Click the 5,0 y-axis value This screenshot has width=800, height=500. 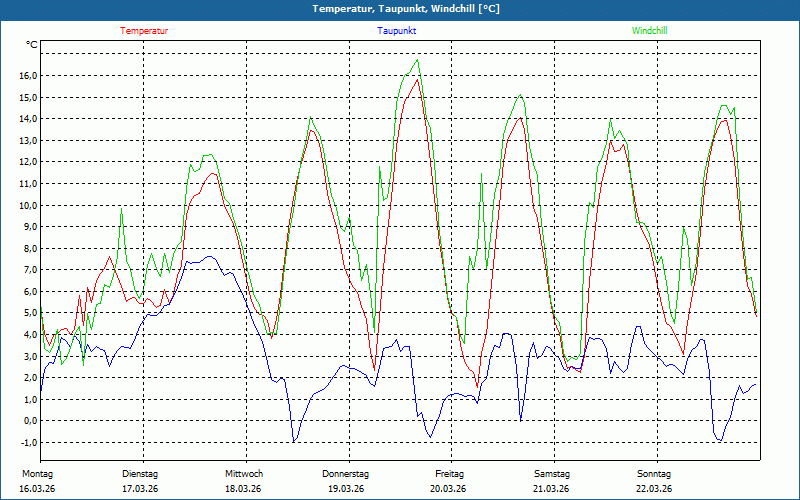(x=30, y=313)
